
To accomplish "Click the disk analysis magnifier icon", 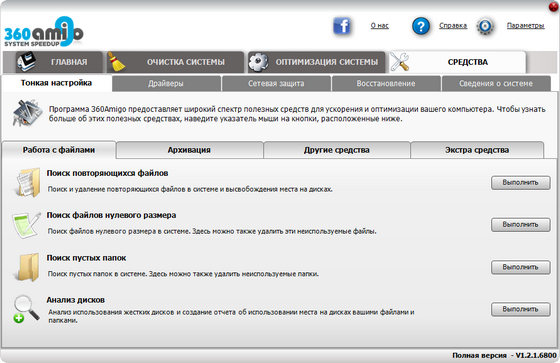I will 26,309.
